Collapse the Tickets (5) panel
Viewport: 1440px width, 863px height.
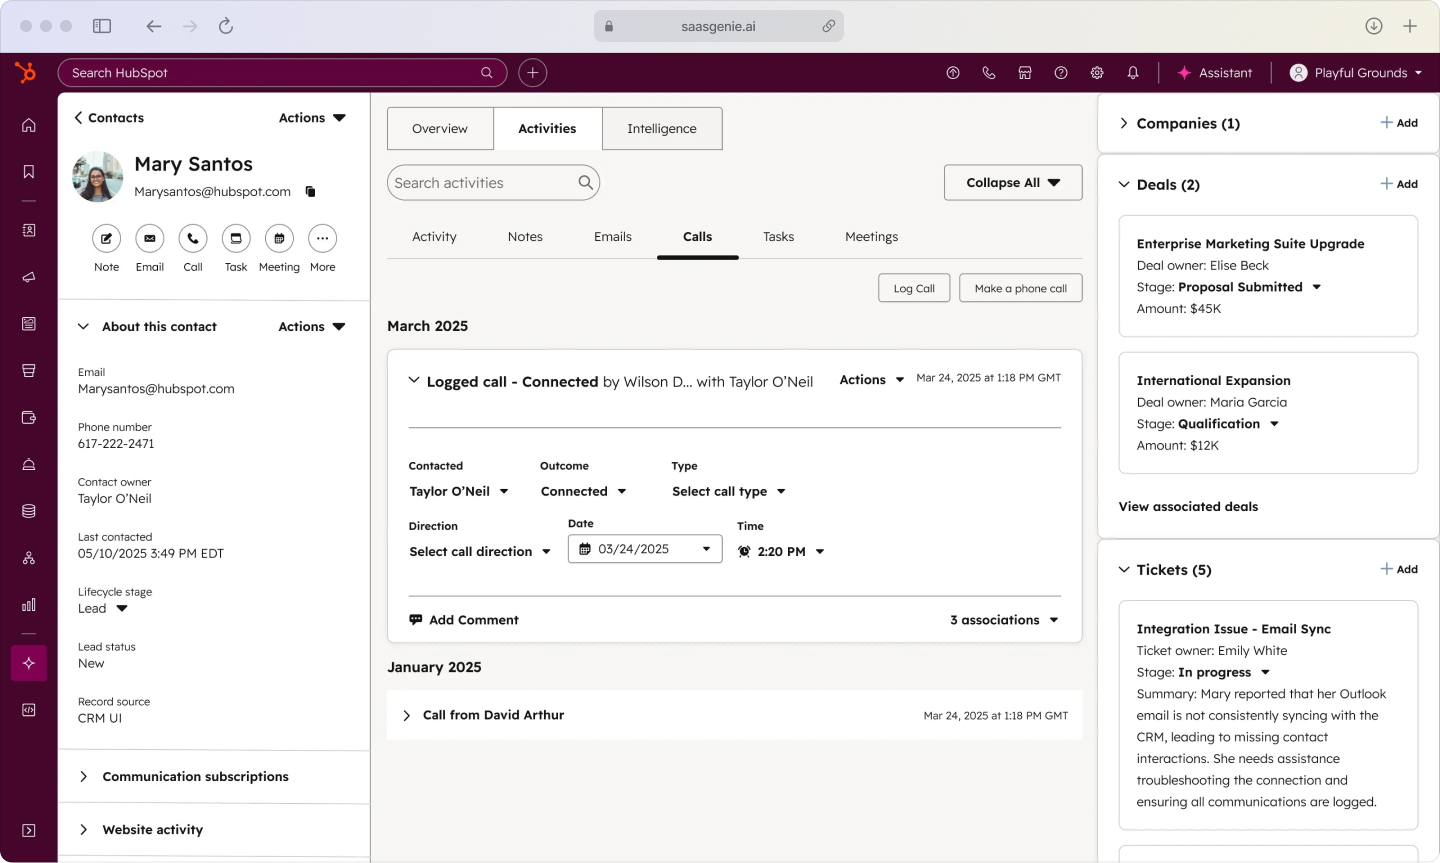(x=1124, y=570)
